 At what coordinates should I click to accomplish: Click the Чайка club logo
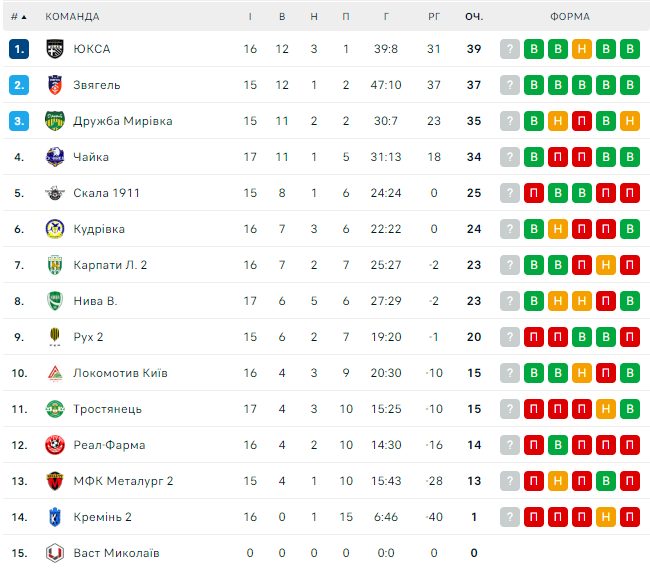(x=55, y=157)
